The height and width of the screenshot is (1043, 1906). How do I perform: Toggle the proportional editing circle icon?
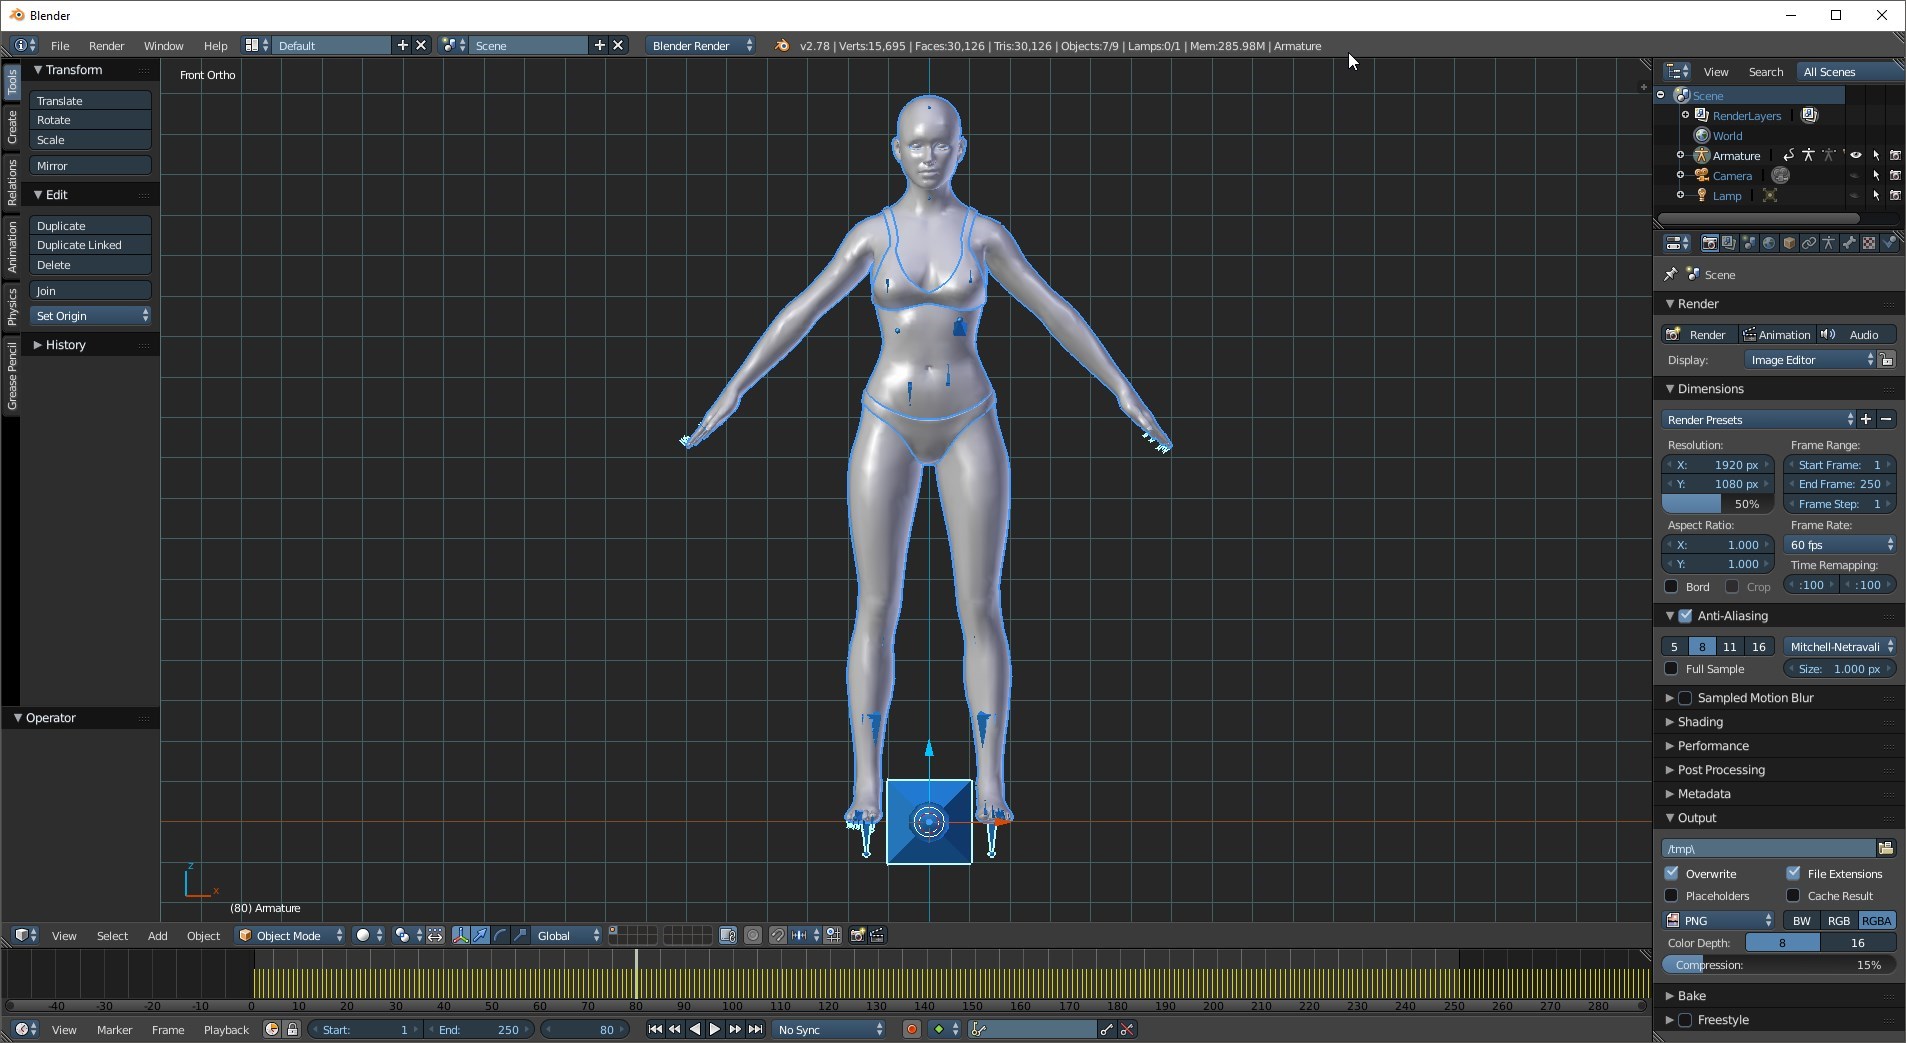click(753, 935)
